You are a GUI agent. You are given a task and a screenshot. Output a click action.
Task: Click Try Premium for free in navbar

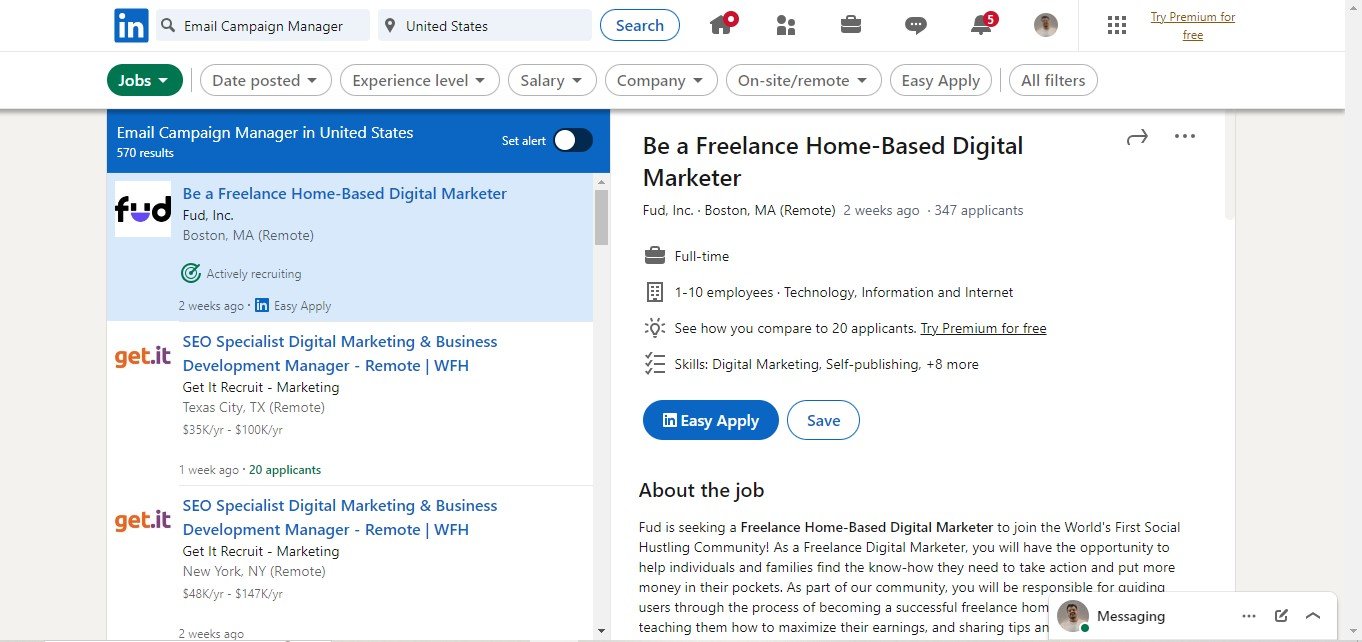(1193, 26)
